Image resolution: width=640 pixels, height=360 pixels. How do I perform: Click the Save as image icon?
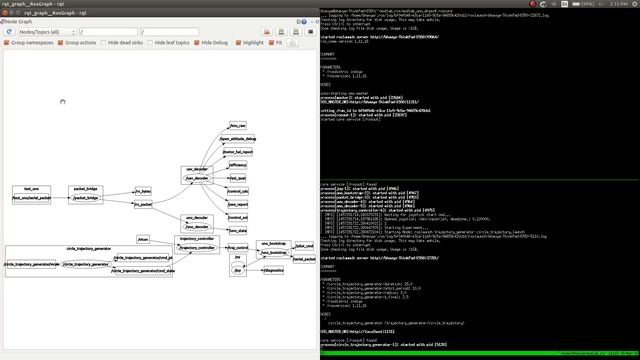pos(296,32)
